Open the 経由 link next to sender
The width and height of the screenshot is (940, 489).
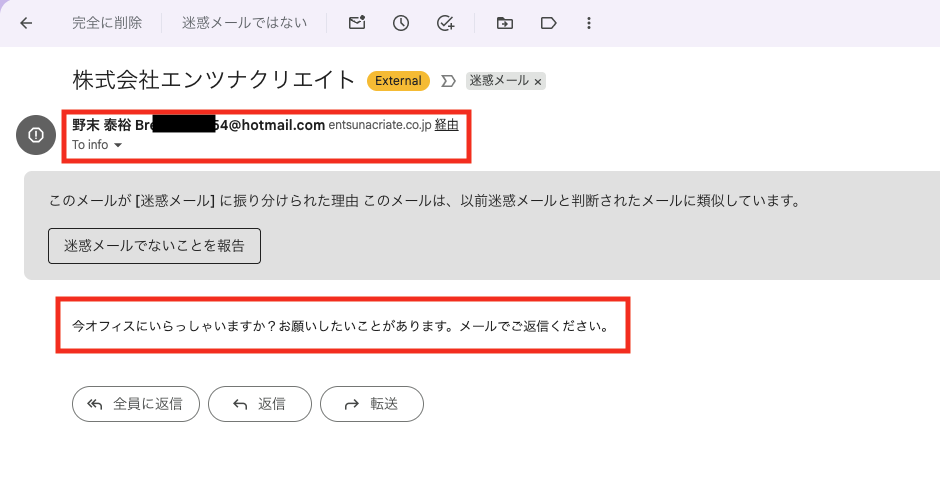[446, 125]
